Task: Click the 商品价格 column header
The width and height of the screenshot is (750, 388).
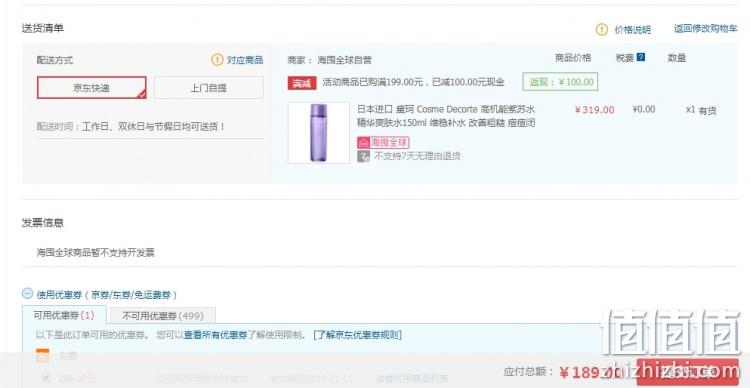Action: point(573,58)
